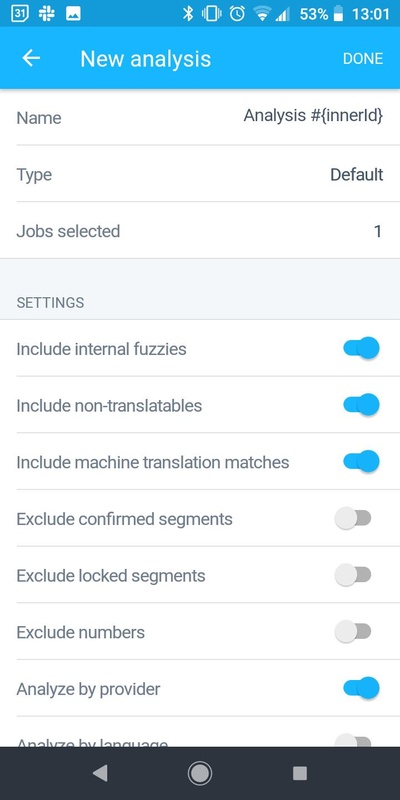The image size is (400, 800).
Task: Toggle Include machine translation matches
Action: tap(361, 462)
